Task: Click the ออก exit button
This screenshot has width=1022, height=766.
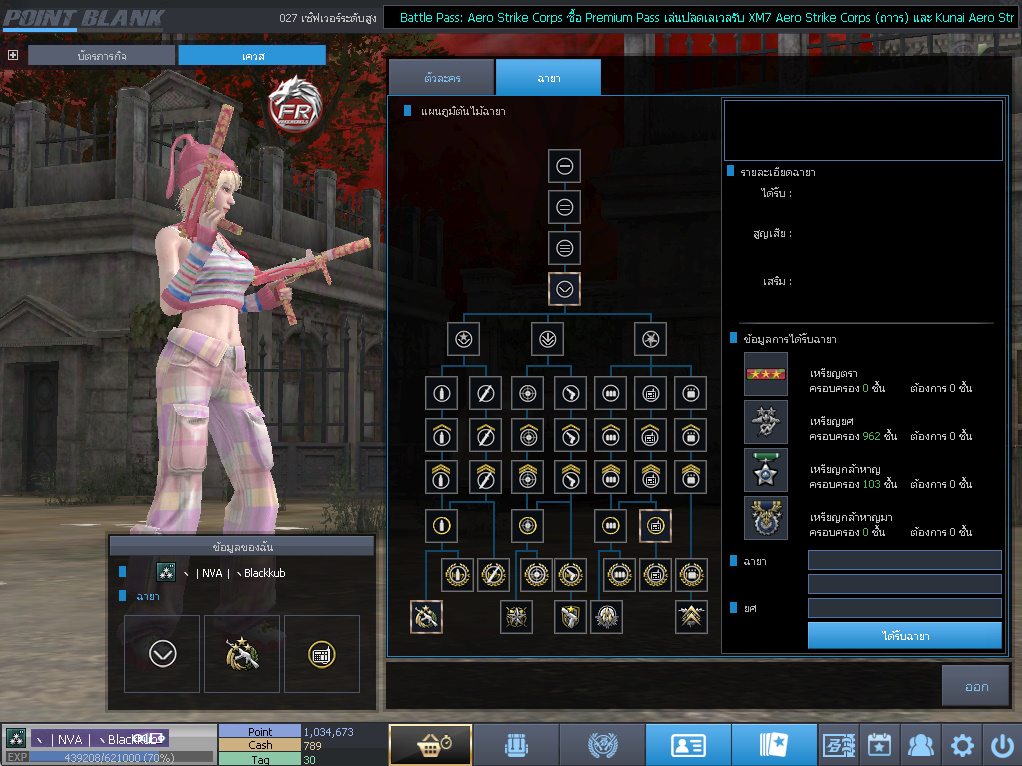Action: tap(975, 687)
